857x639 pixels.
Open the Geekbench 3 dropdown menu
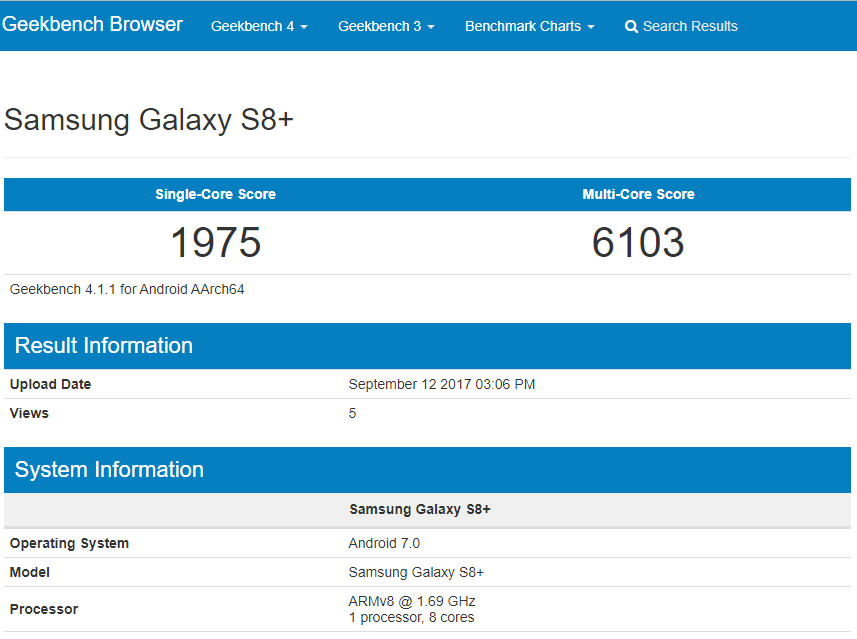coord(386,26)
